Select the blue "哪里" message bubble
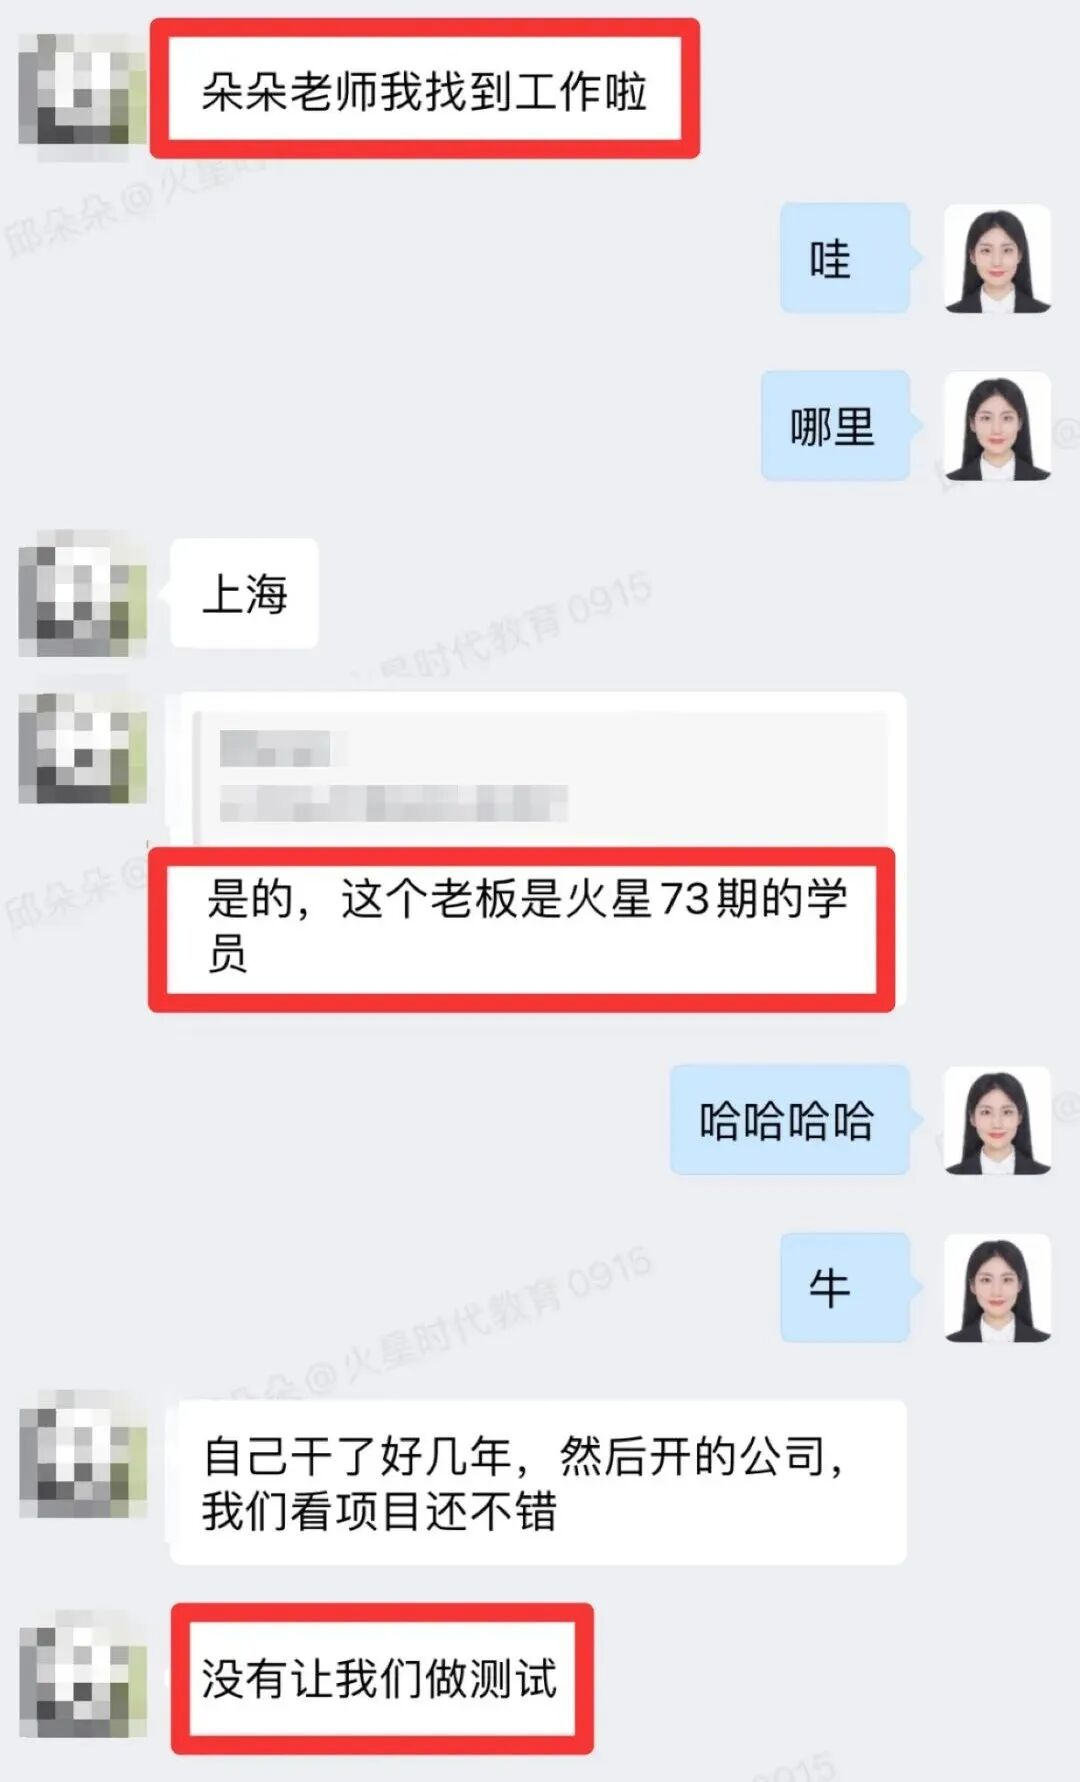The height and width of the screenshot is (1782, 1080). click(x=836, y=427)
